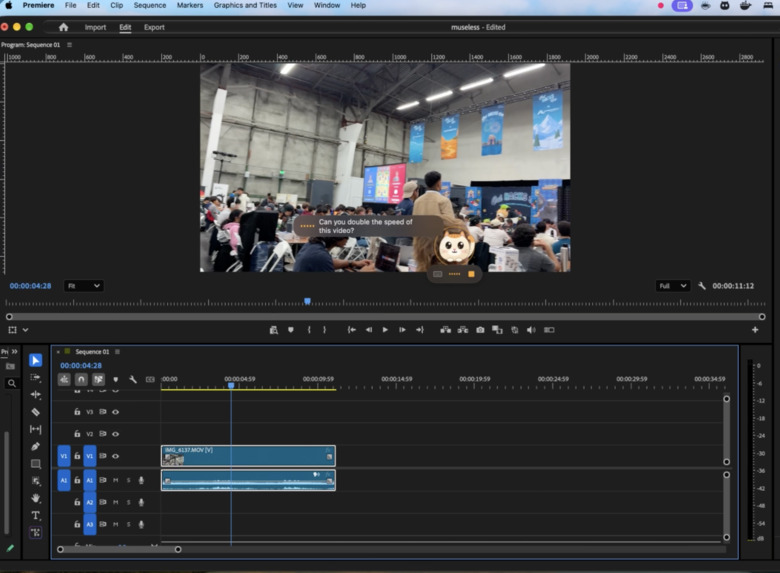Open Program monitor settings wrench
Viewport: 780px width, 573px height.
coord(701,286)
